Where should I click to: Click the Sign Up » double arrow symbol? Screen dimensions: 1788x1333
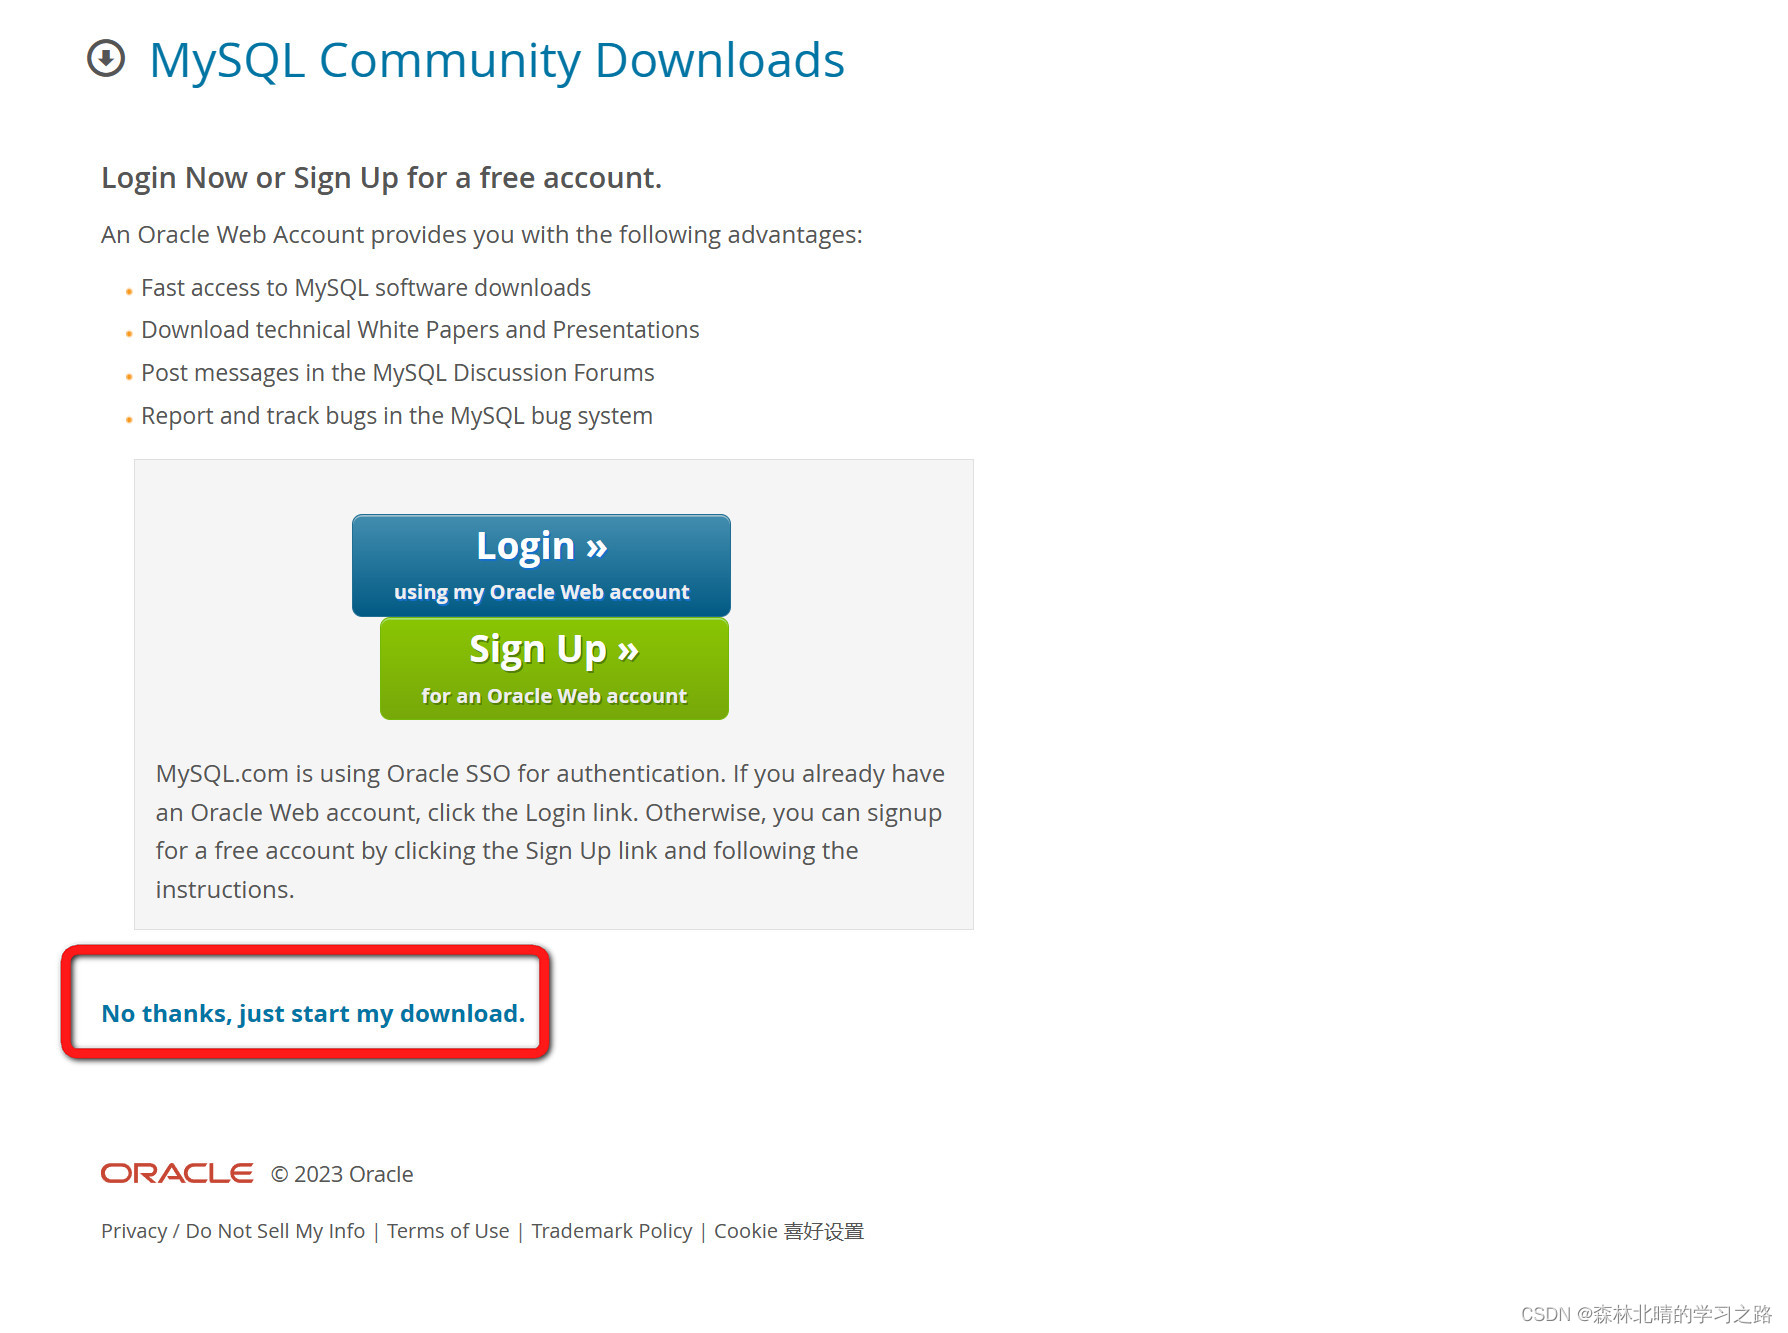tap(628, 651)
